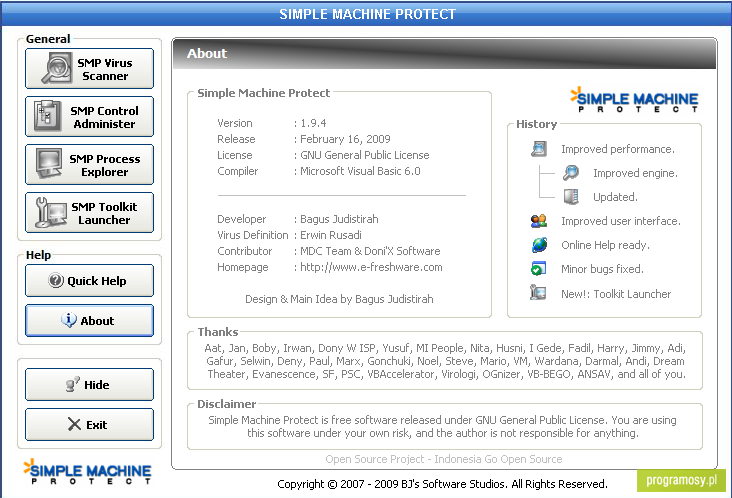This screenshot has width=732, height=498.
Task: Open Quick Help
Action: pyautogui.click(x=89, y=281)
